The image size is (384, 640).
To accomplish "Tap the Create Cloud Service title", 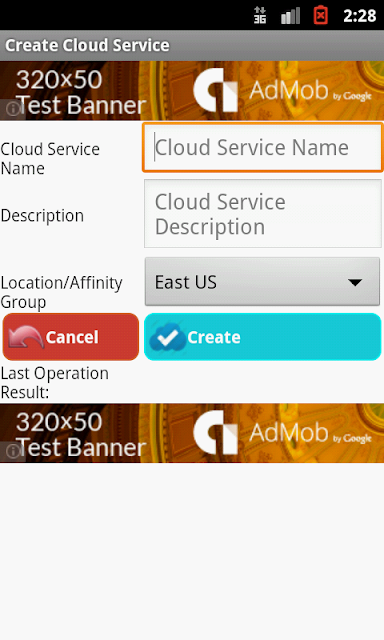I will pos(87,45).
